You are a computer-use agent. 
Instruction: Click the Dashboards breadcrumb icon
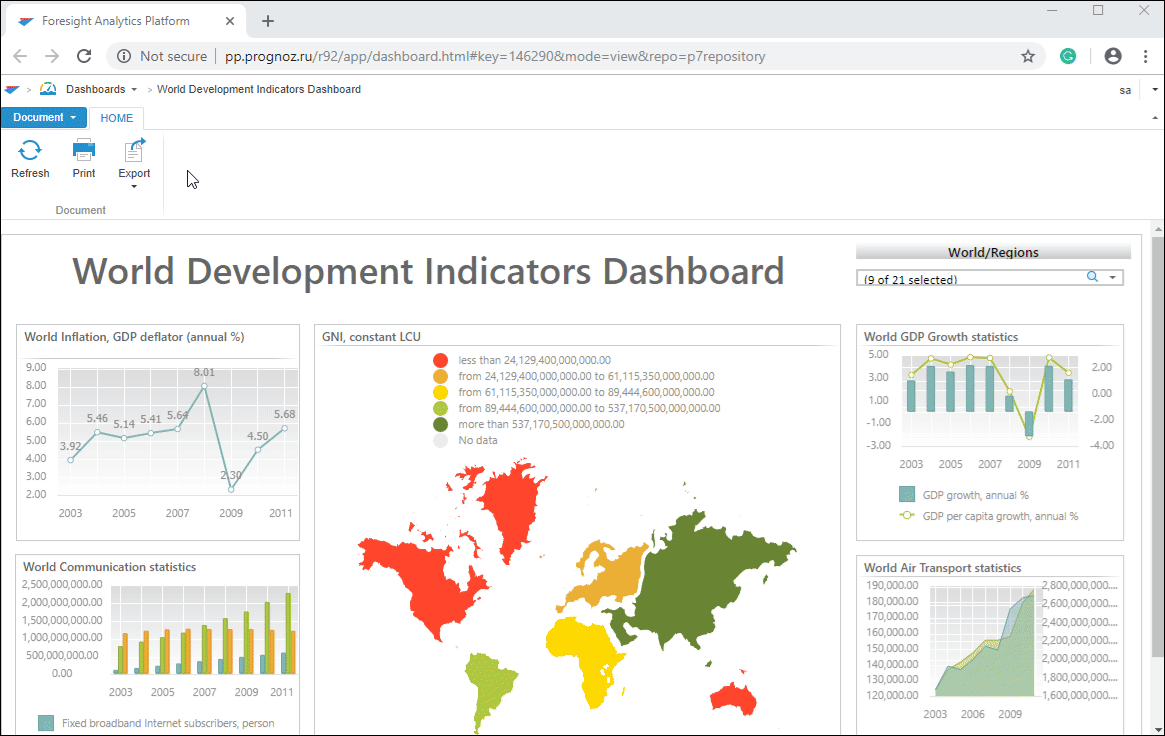click(x=48, y=89)
